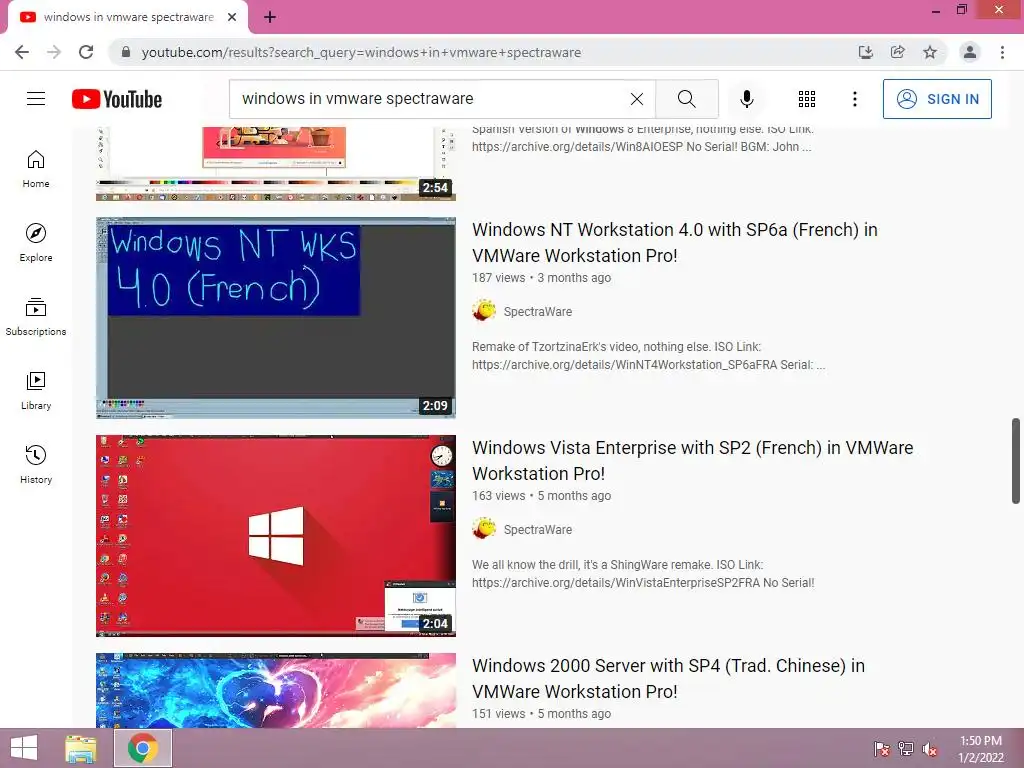
Task: Open File Explorer from the taskbar
Action: pyautogui.click(x=81, y=748)
